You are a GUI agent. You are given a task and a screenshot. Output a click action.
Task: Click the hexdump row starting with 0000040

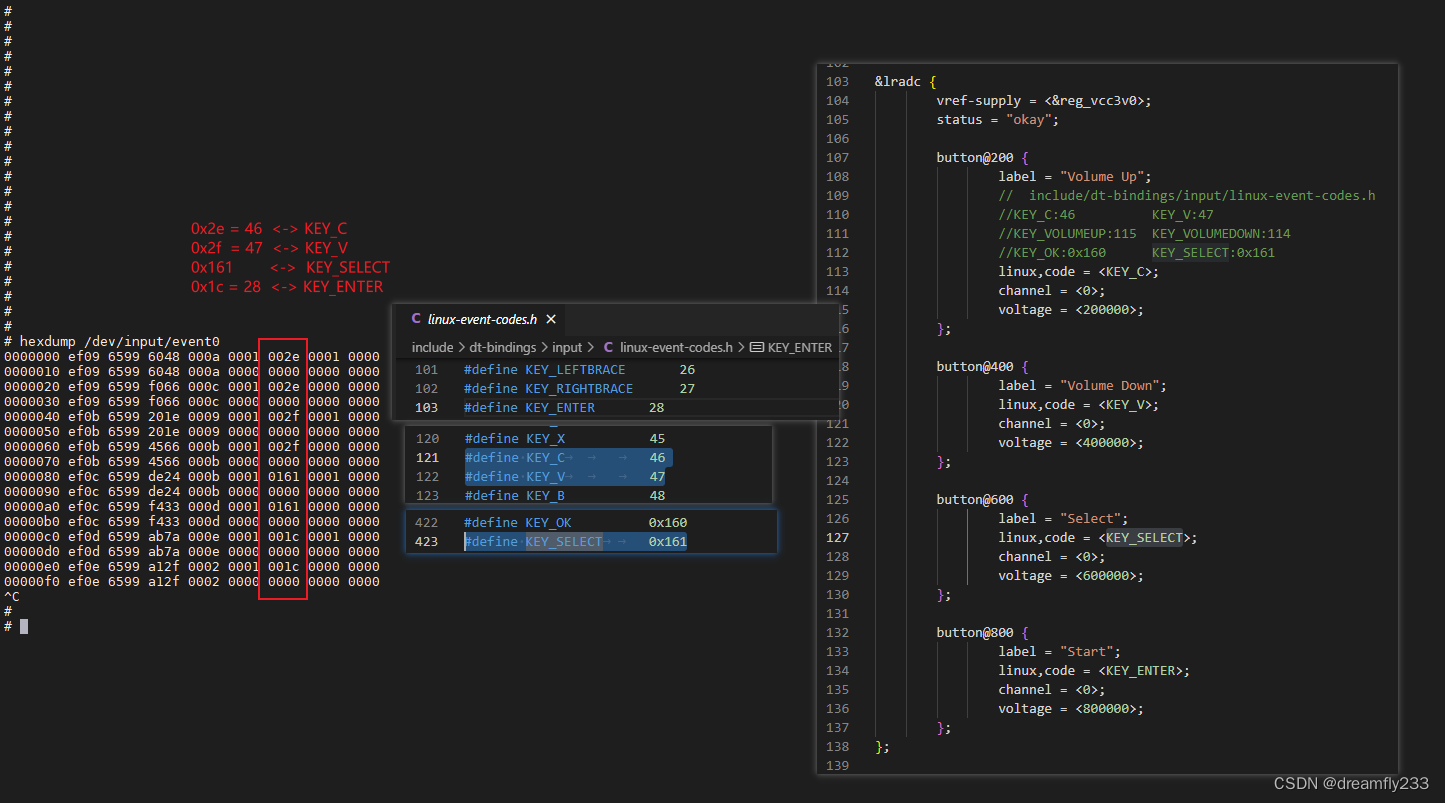[x=192, y=416]
